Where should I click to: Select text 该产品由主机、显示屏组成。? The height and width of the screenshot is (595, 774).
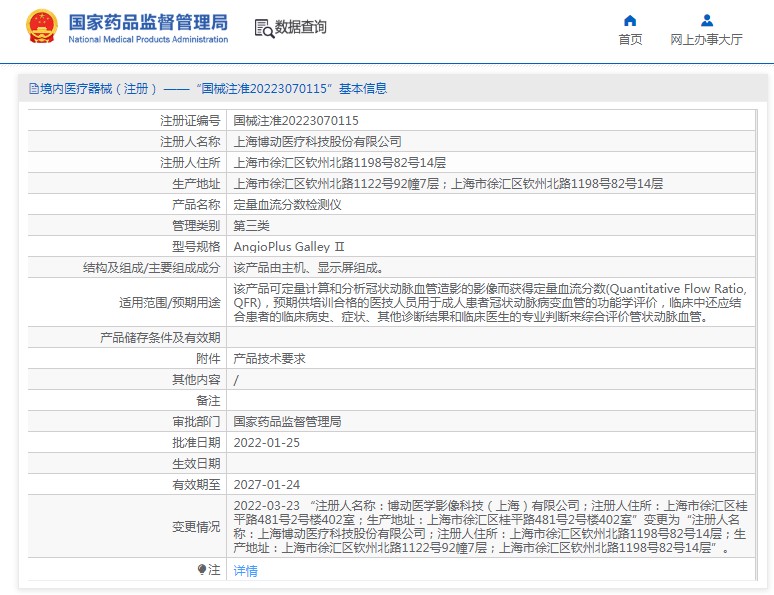(x=309, y=268)
